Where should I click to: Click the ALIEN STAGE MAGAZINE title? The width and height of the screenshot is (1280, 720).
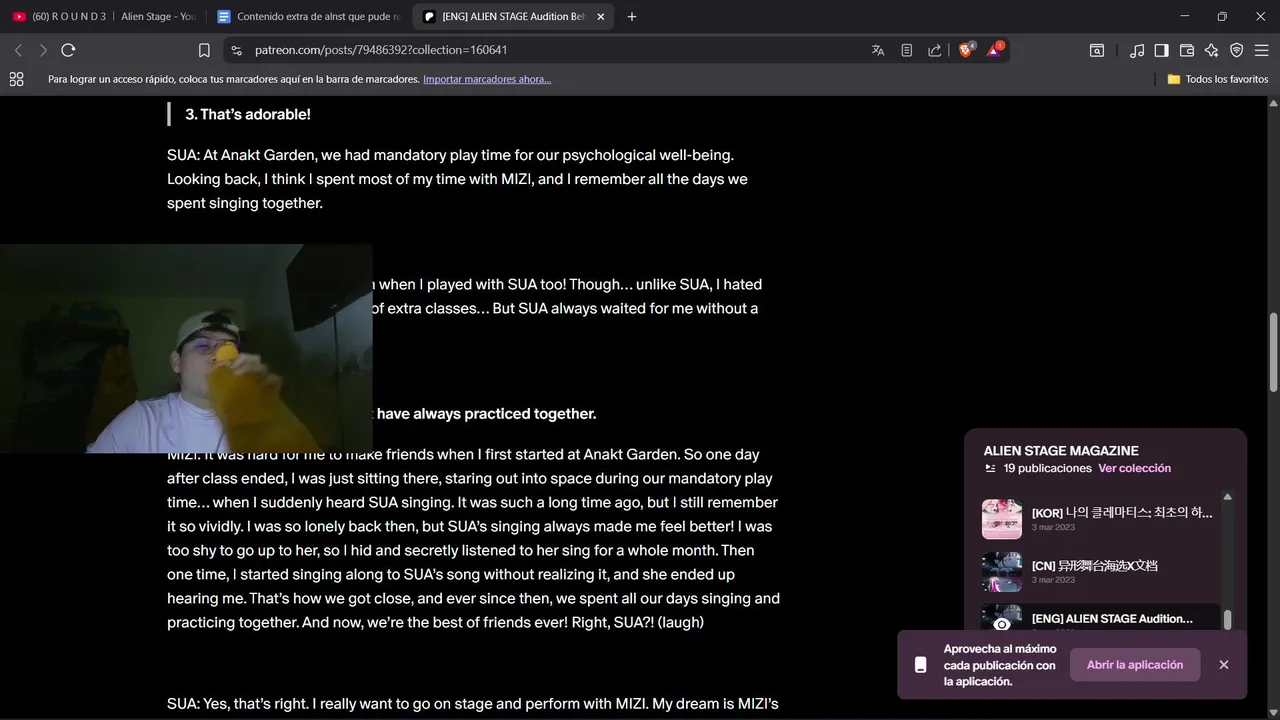click(x=1061, y=451)
